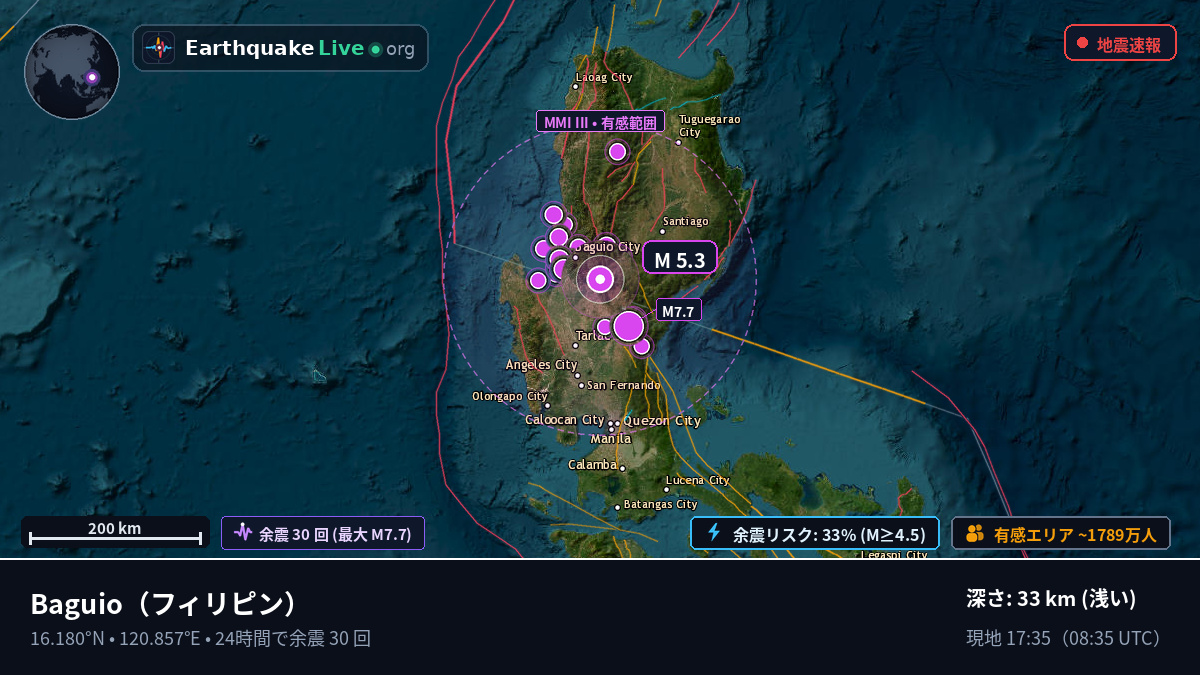Click the Batangas City dot

click(618, 507)
